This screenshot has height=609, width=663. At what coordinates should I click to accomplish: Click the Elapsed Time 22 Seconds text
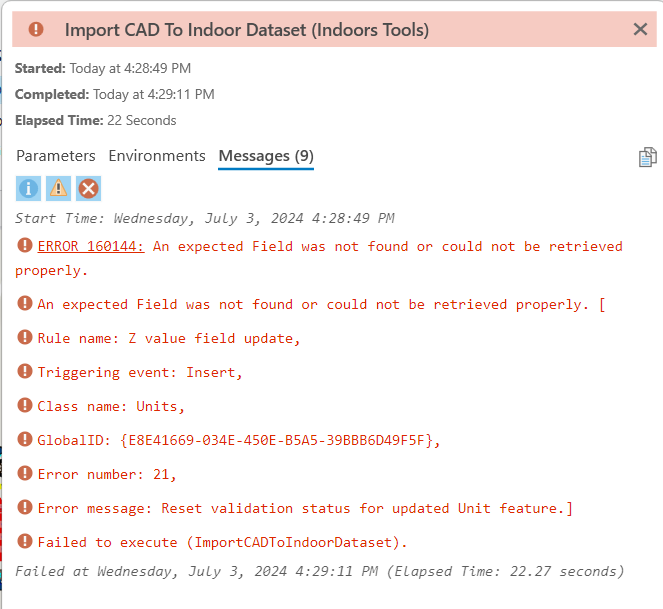pyautogui.click(x=95, y=120)
